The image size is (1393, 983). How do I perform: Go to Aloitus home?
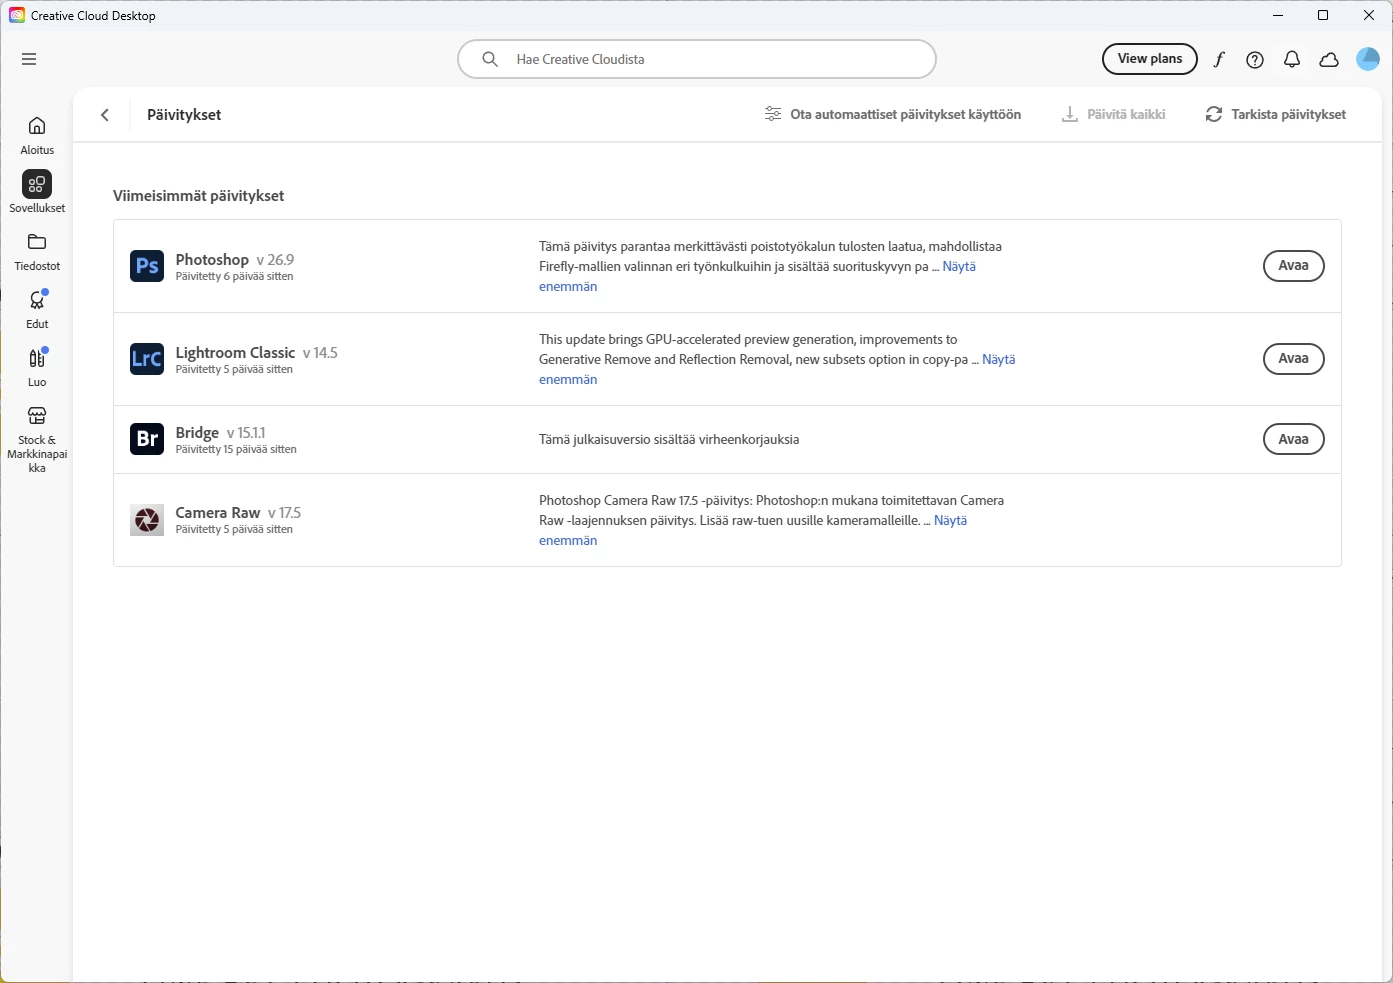point(37,136)
